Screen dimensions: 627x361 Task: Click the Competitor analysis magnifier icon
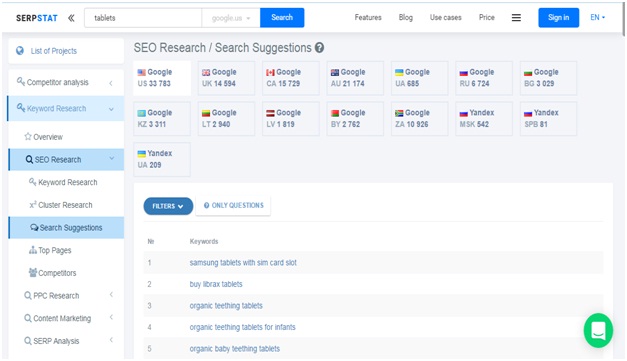pos(21,82)
